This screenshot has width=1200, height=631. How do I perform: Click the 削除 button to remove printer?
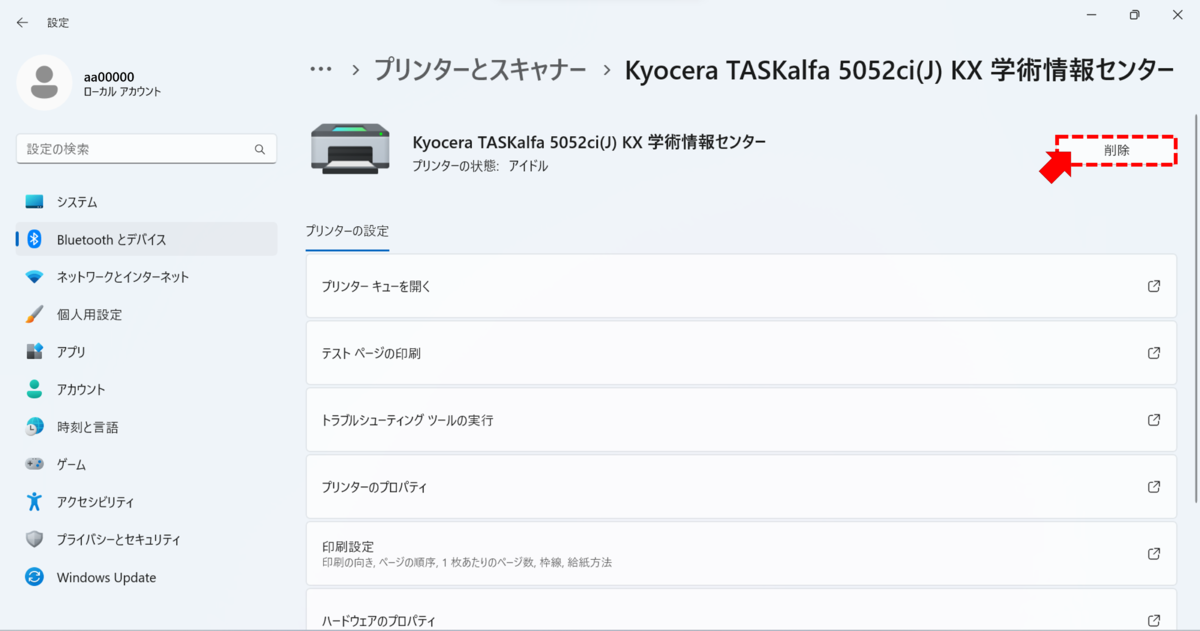tap(1117, 150)
